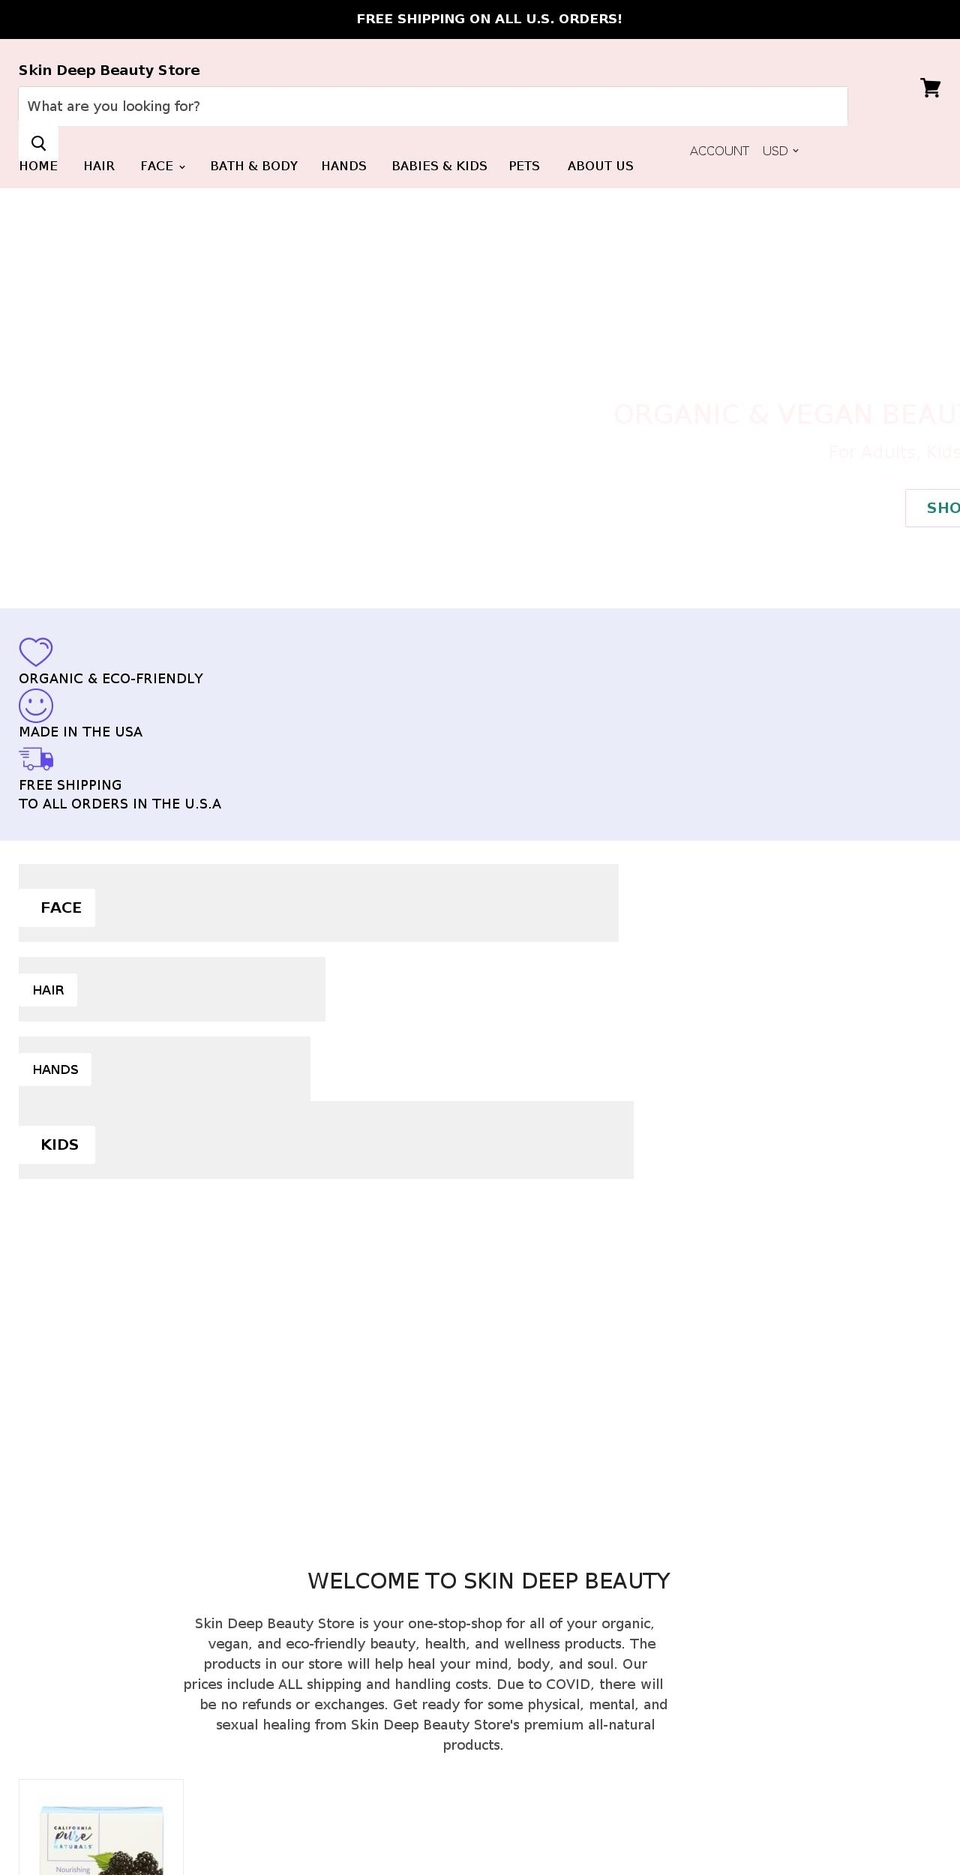Expand the USD currency selector

click(780, 151)
